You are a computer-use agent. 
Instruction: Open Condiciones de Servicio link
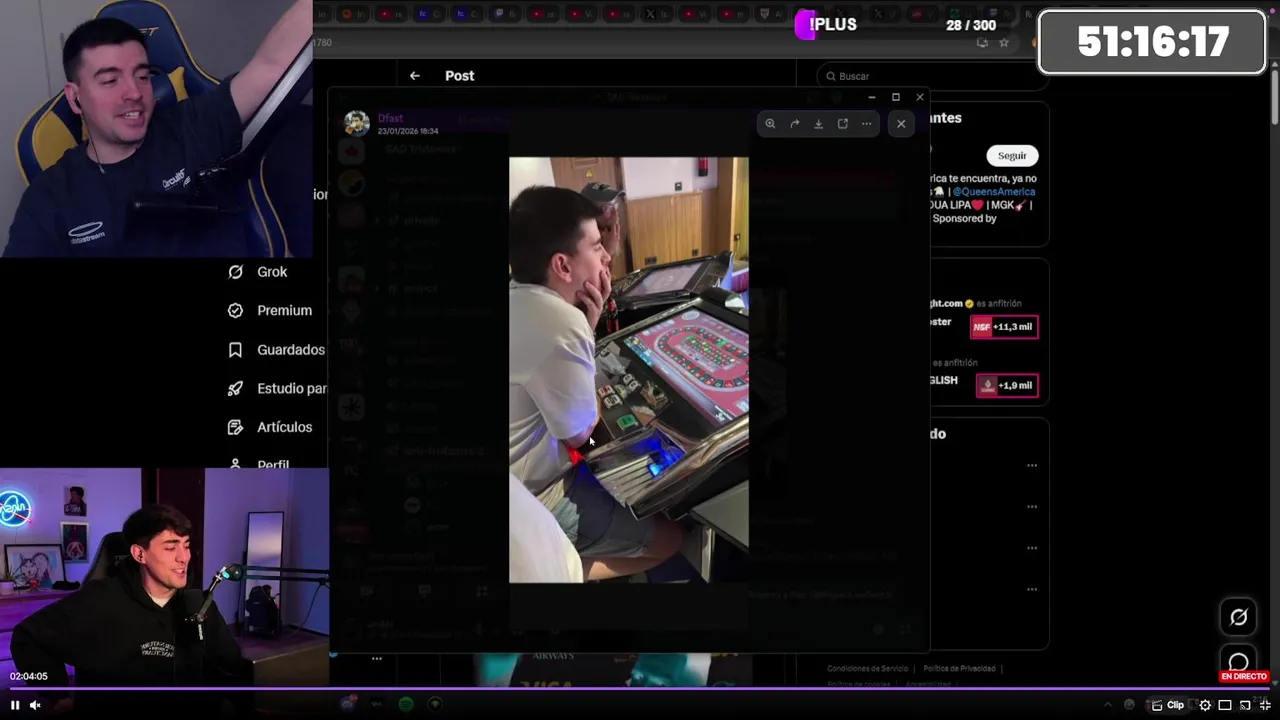[x=867, y=669]
